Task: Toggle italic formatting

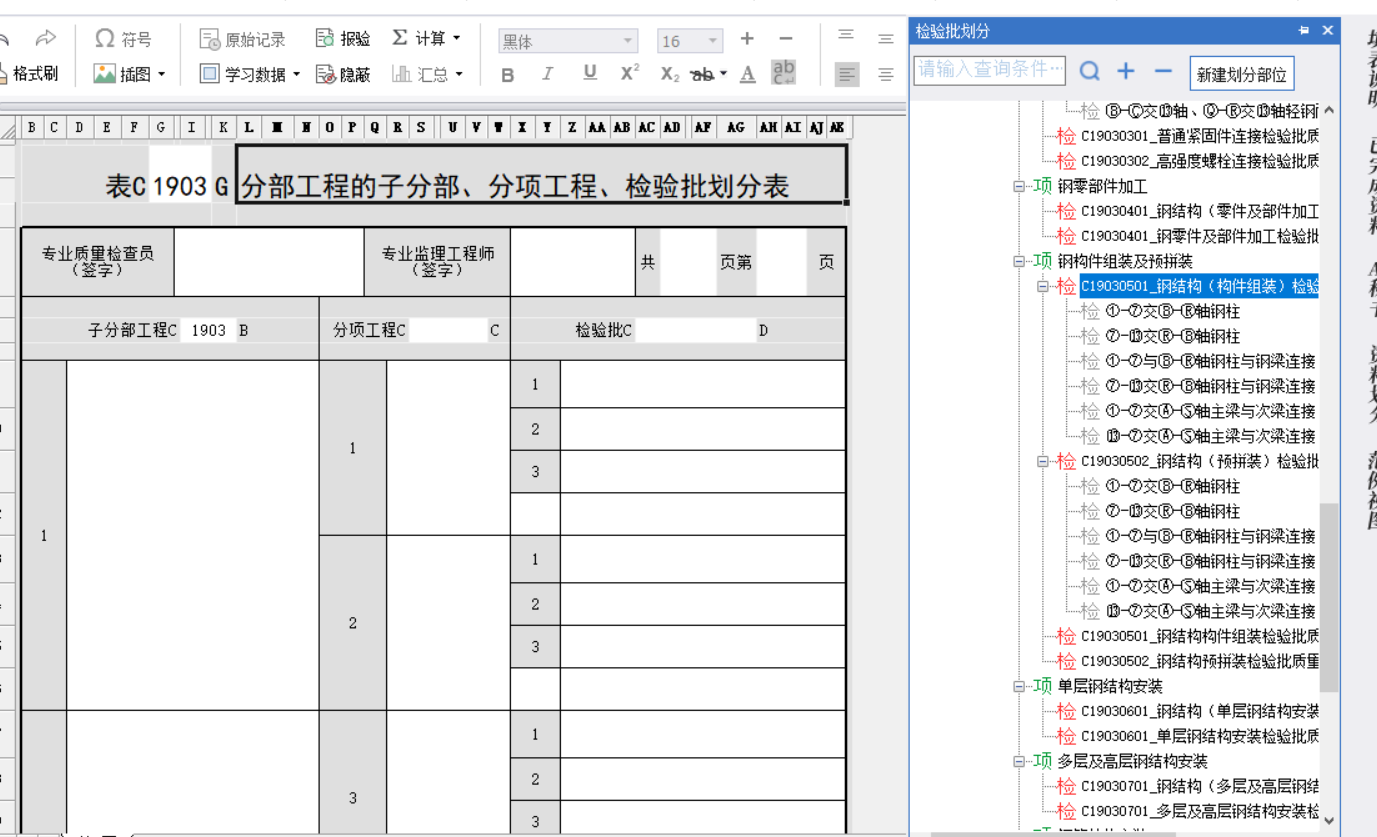Action: [x=548, y=74]
